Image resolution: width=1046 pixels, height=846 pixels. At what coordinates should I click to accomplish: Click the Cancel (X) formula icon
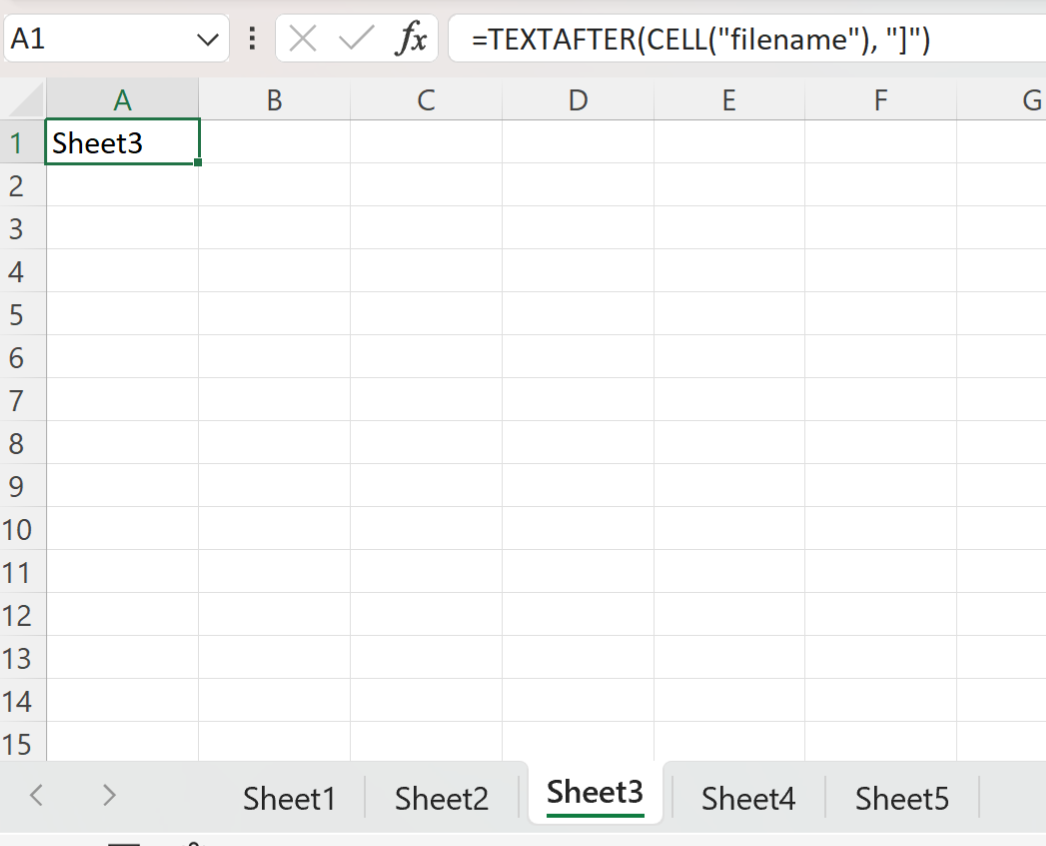302,38
